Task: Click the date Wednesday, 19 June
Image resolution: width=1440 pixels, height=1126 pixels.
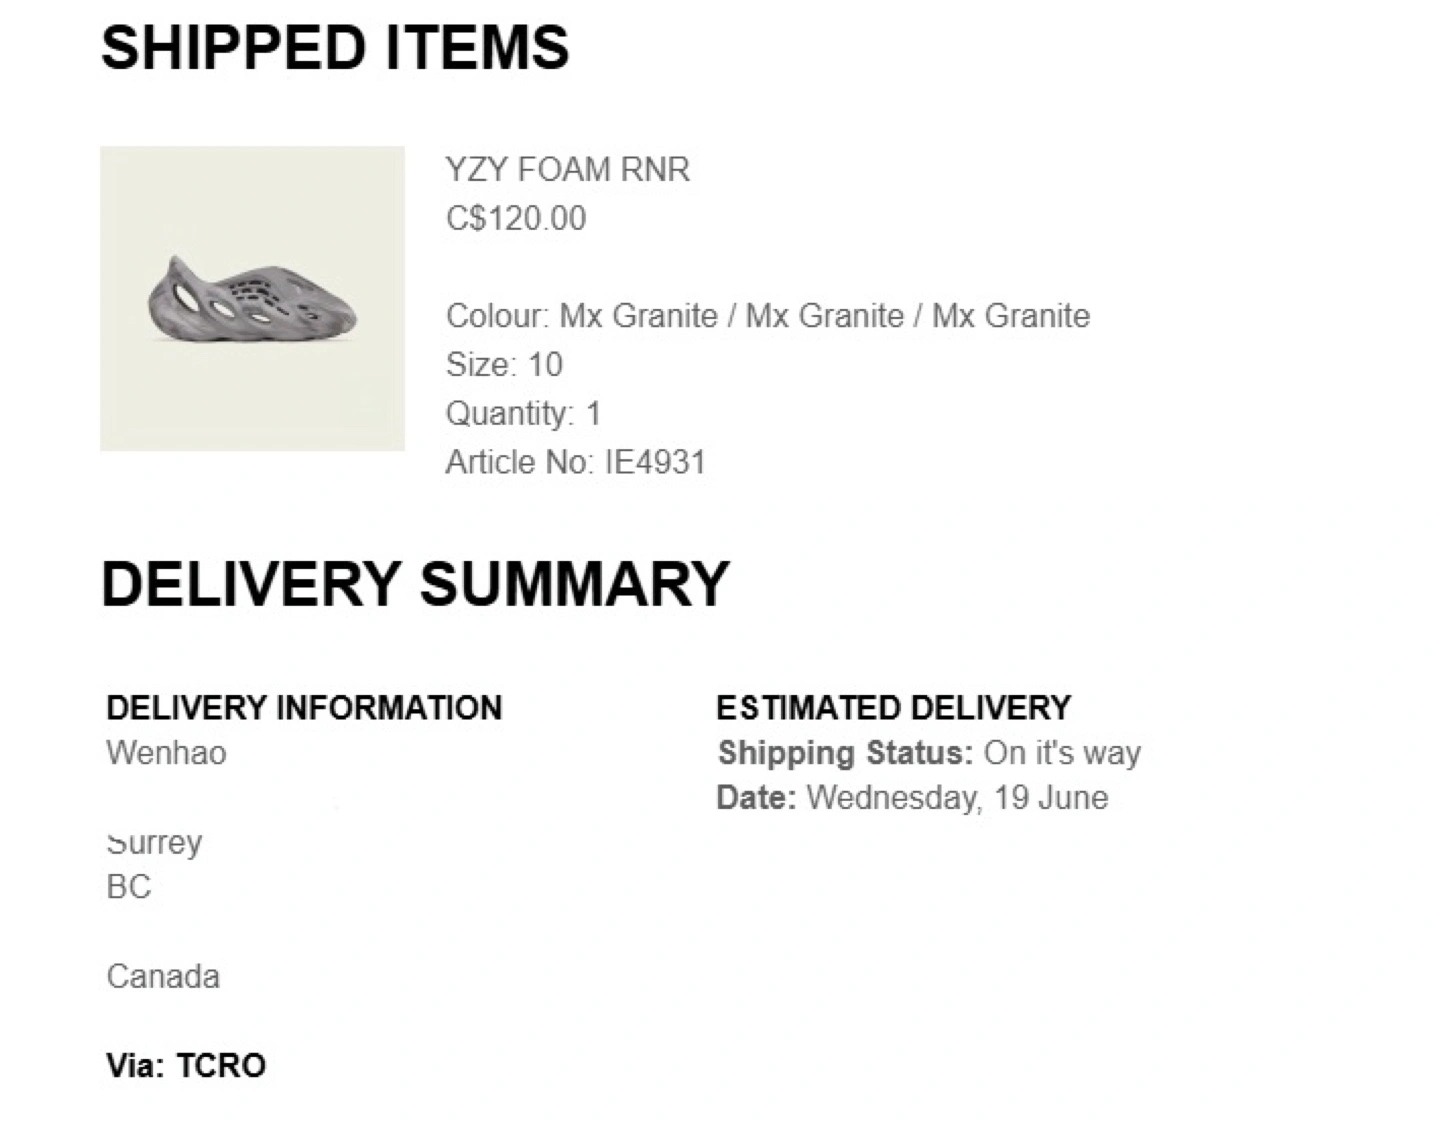Action: coord(957,797)
